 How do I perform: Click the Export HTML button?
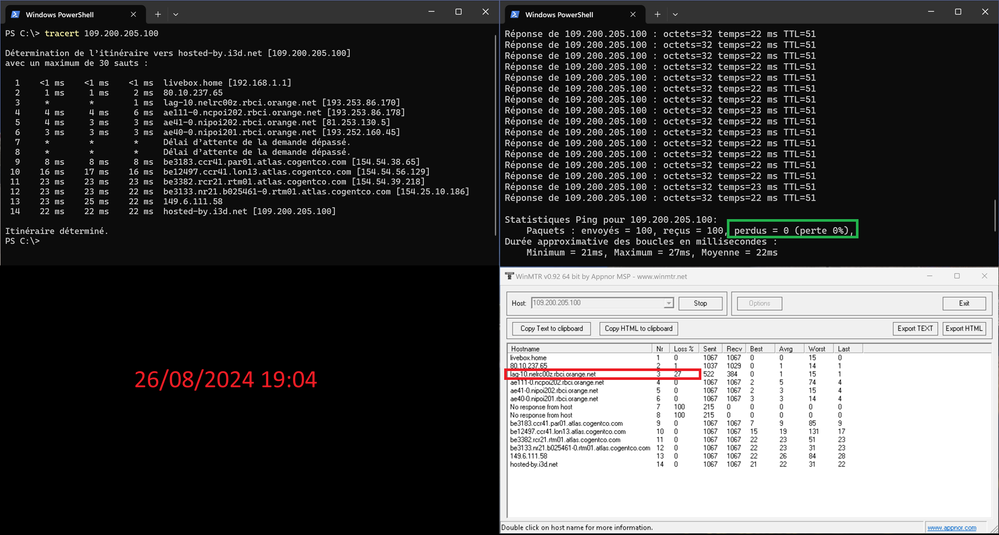click(965, 328)
